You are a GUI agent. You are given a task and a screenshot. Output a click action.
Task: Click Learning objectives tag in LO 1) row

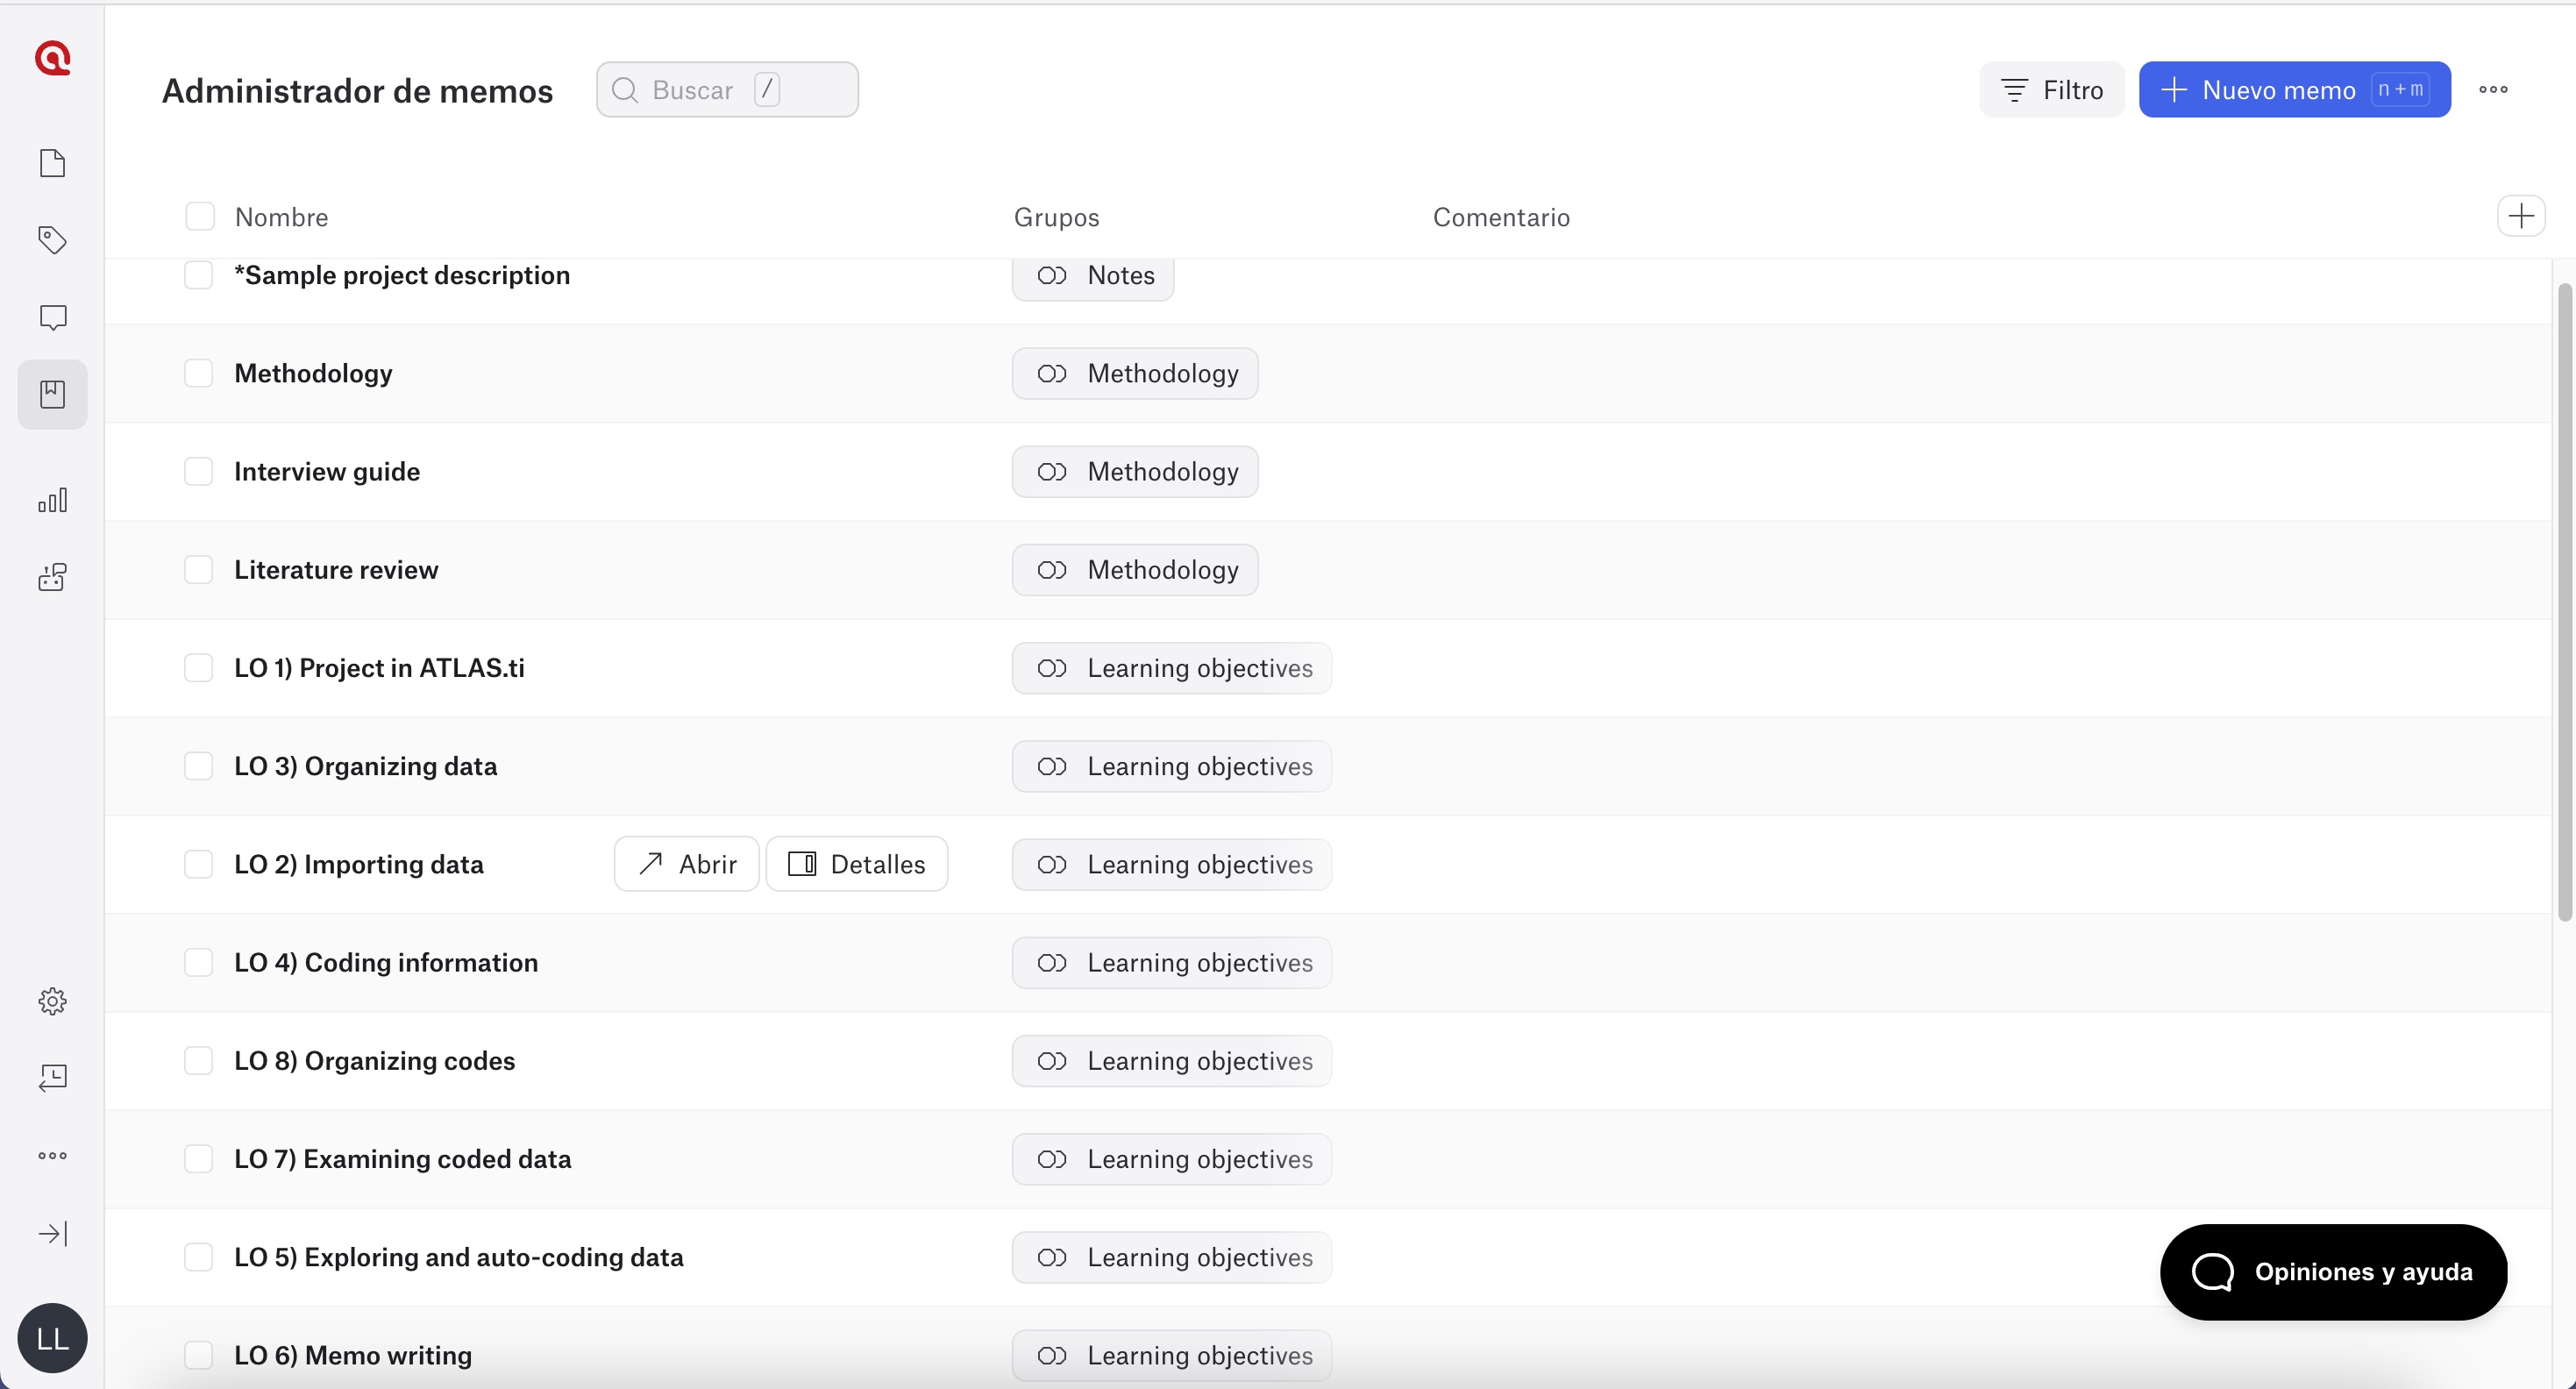(x=1172, y=668)
